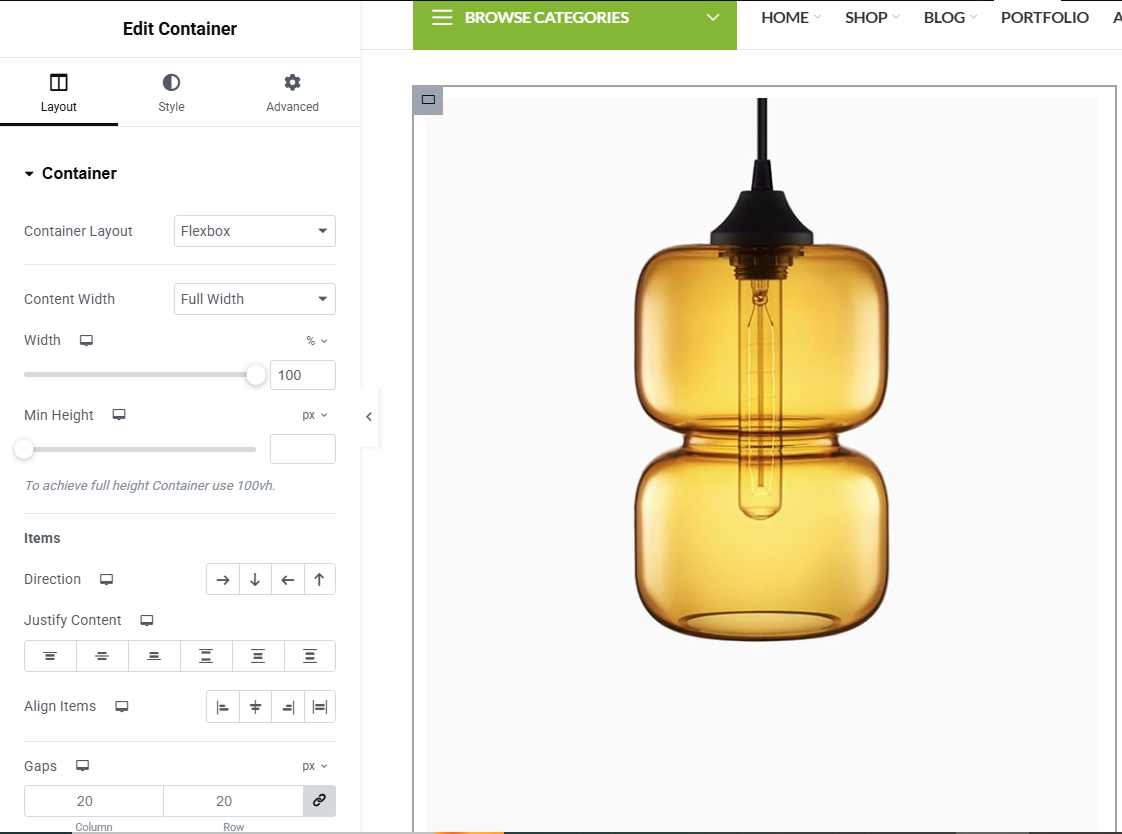Click the Browse Categories label
Viewport: 1122px width, 834px height.
pyautogui.click(x=547, y=17)
